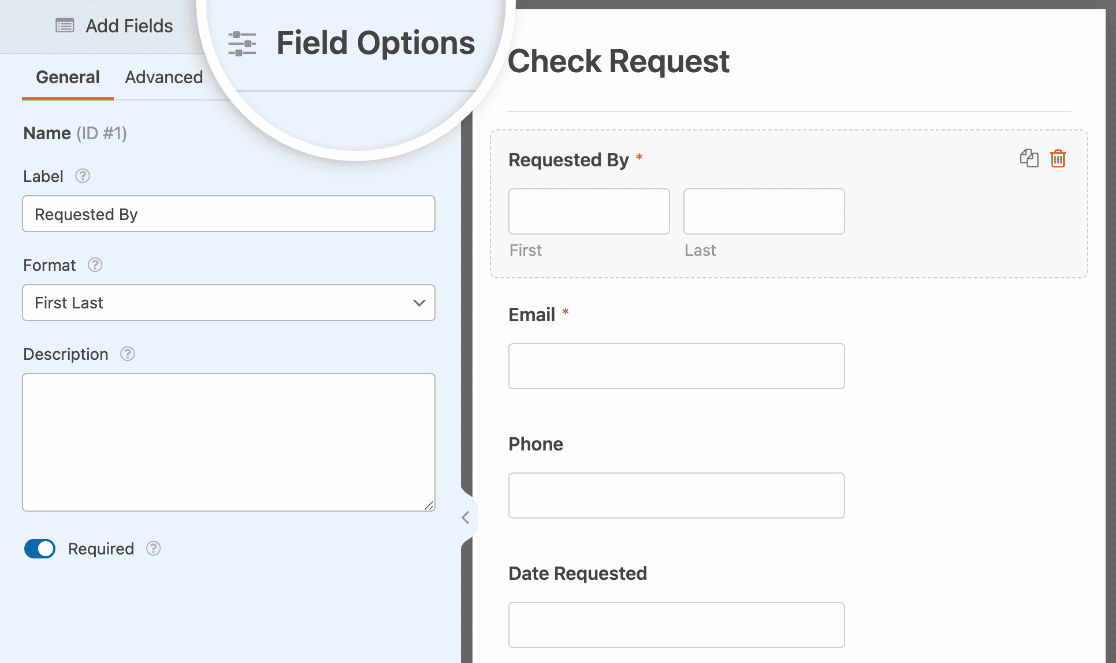Switch to the Advanced tab
Screen dimensions: 1116x663
click(x=164, y=77)
